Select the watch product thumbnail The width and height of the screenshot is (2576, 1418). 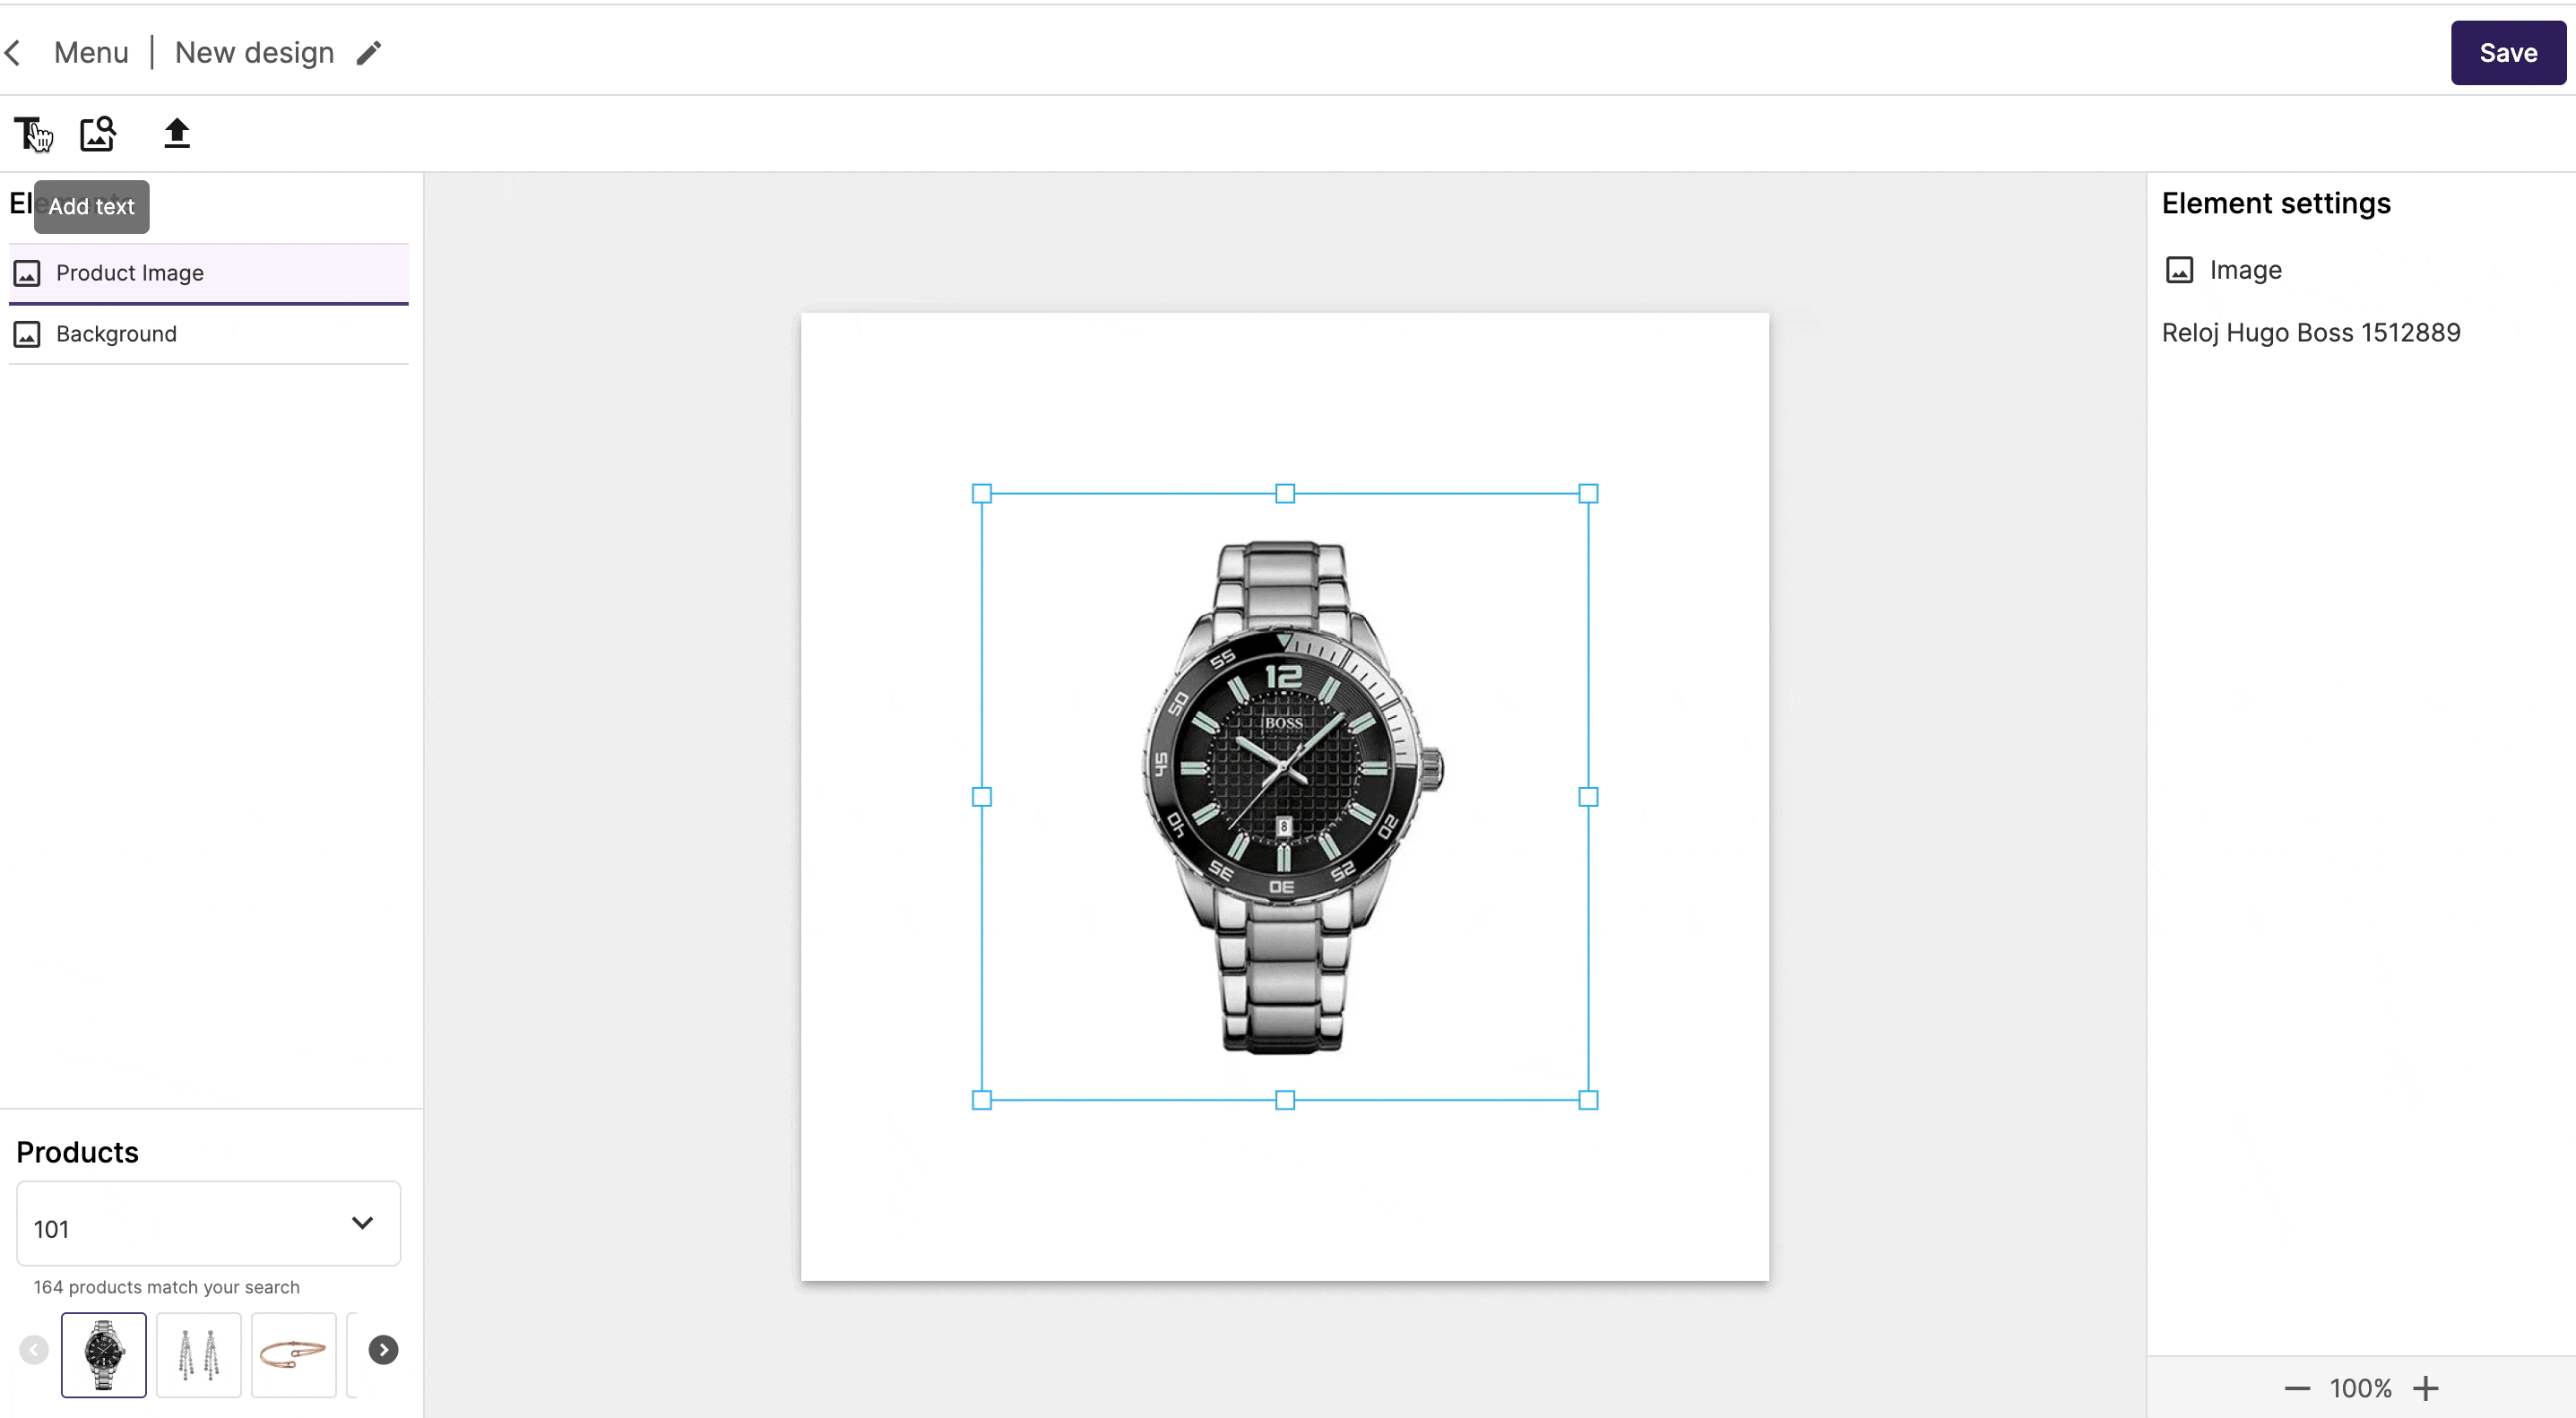point(104,1355)
